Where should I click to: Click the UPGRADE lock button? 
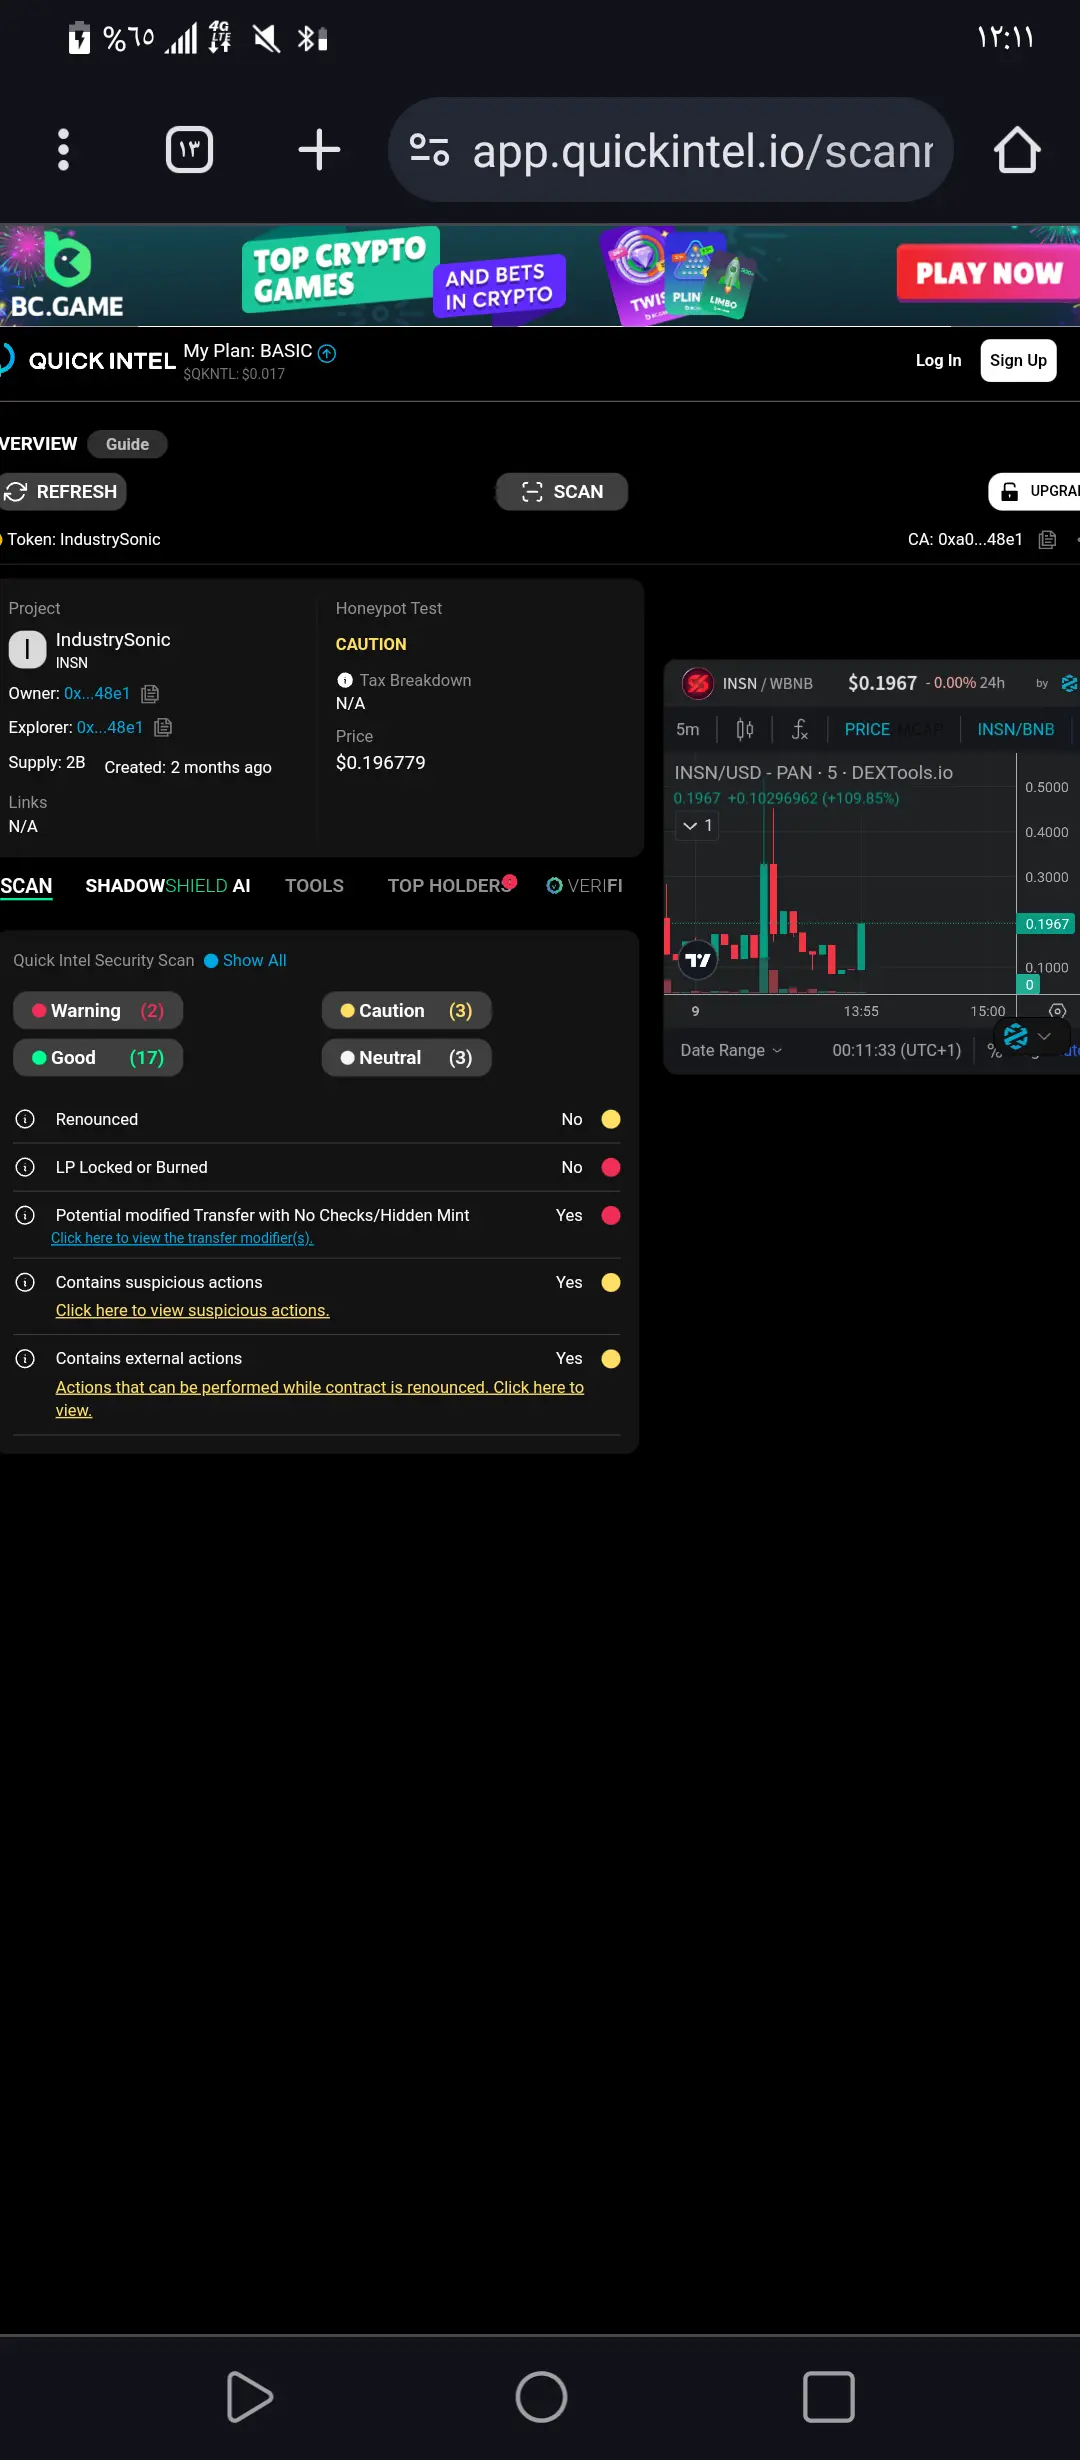point(1035,491)
